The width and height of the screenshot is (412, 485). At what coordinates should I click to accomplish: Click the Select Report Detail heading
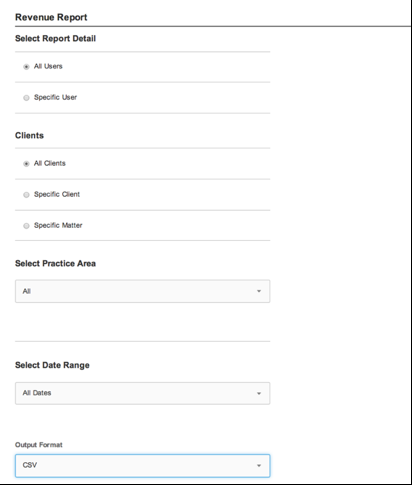tap(55, 38)
